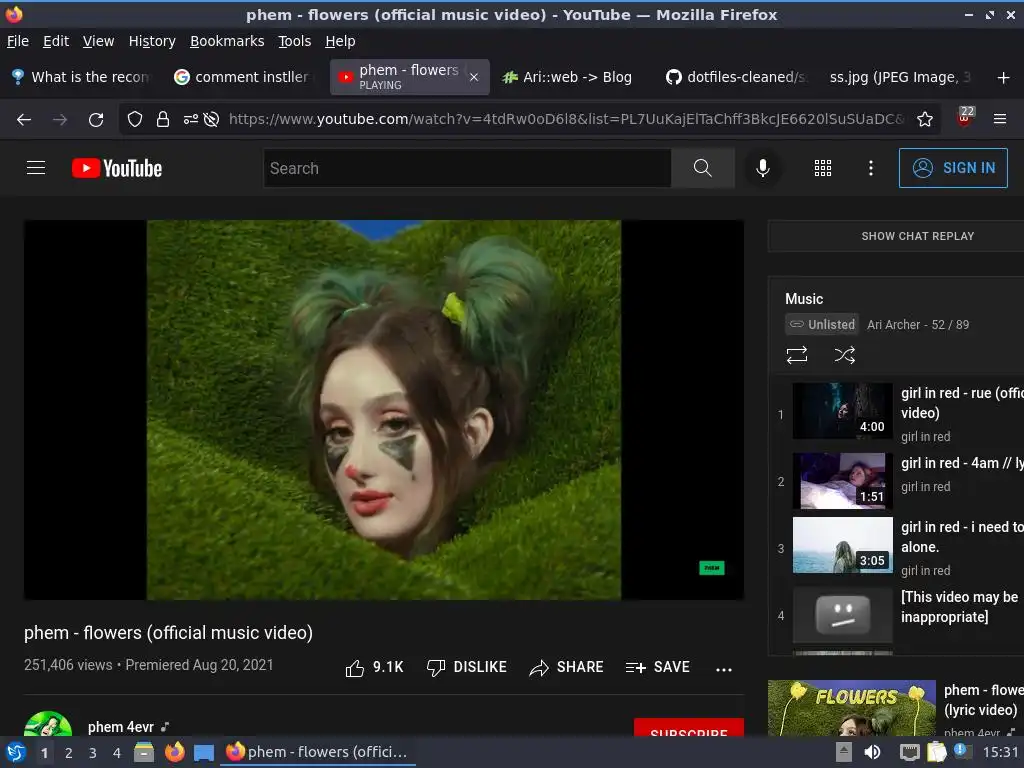Go back with the Firefox back arrow
The image size is (1024, 768).
[x=24, y=120]
